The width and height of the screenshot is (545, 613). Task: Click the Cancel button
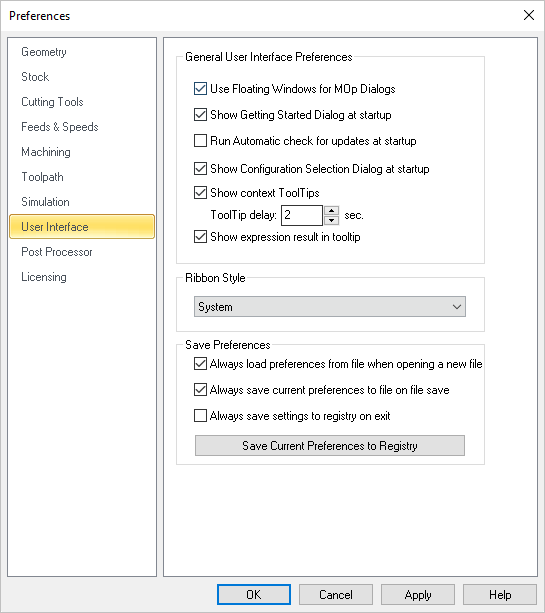pos(336,595)
